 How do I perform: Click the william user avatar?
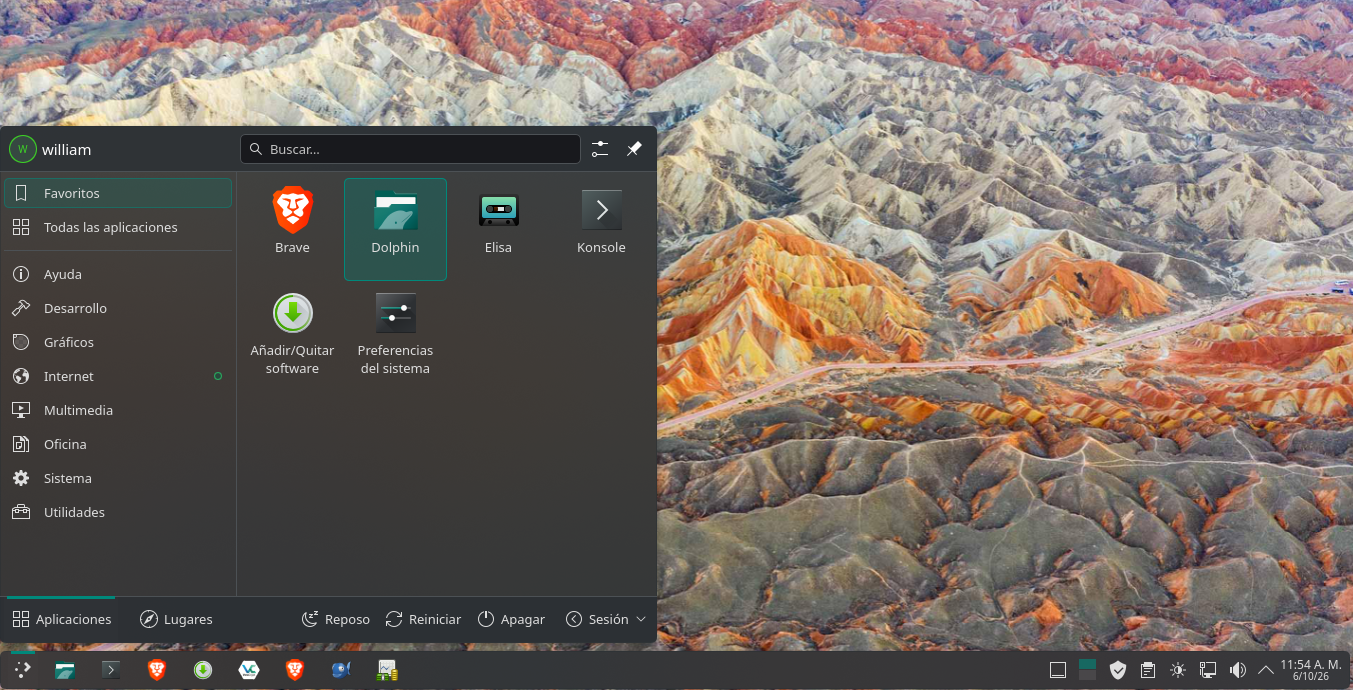point(22,149)
